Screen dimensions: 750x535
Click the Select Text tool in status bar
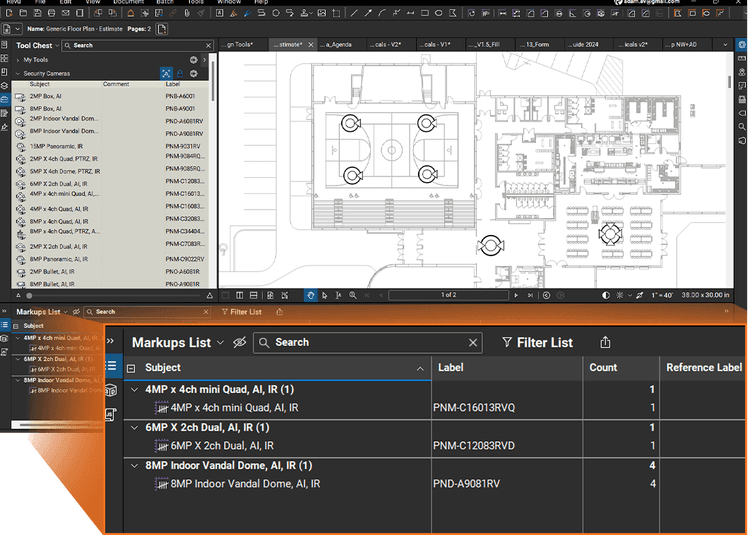click(x=339, y=295)
